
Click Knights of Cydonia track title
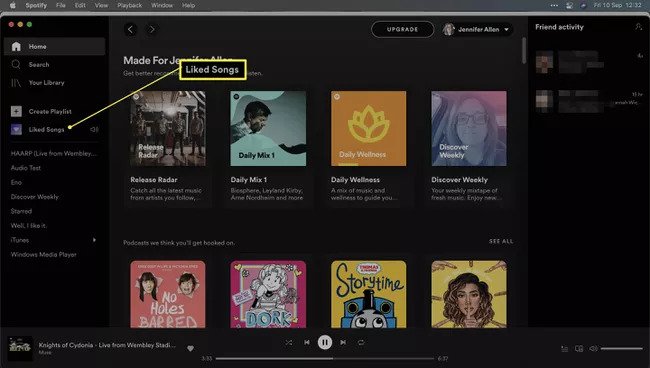[x=107, y=345]
